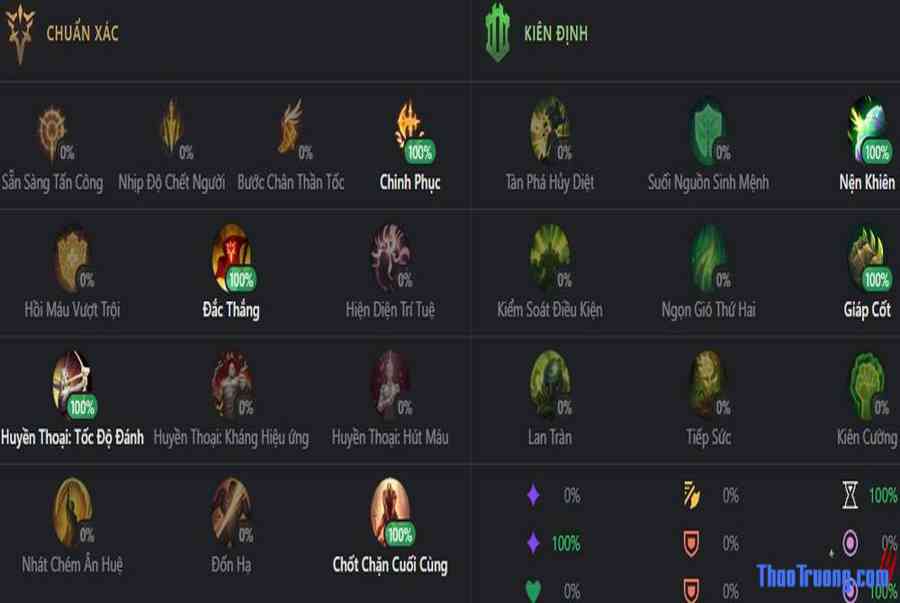Pick the Lan Tràn rune icon
This screenshot has height=603, width=900.
[550, 384]
